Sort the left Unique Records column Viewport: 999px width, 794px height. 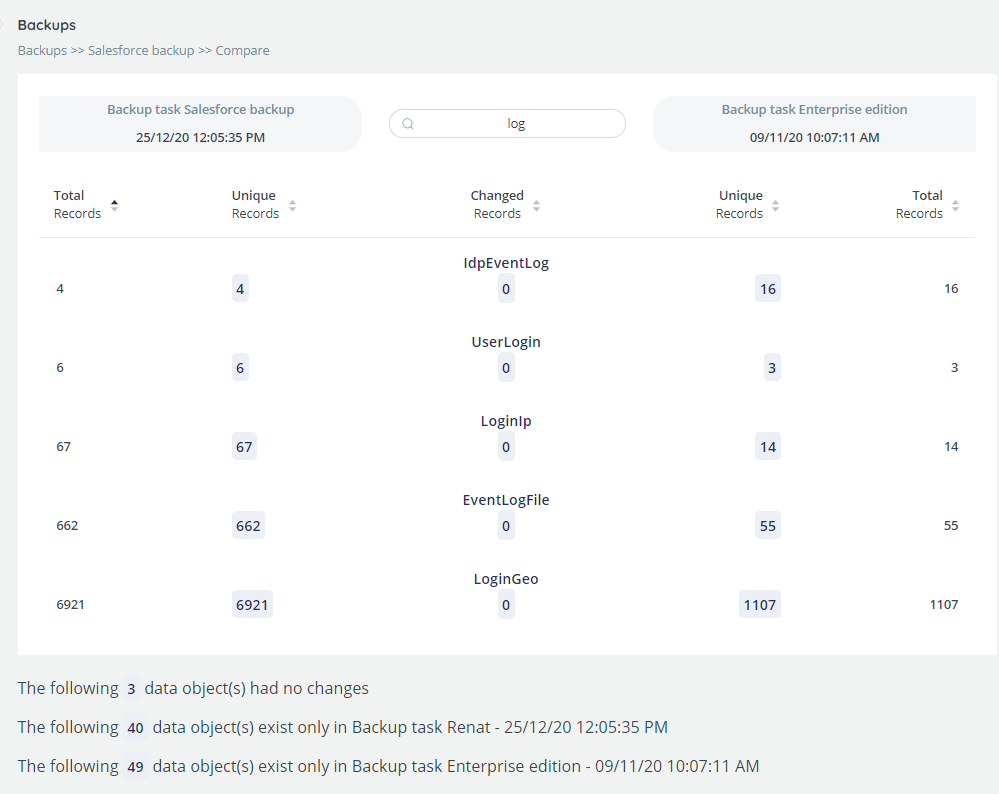point(291,205)
